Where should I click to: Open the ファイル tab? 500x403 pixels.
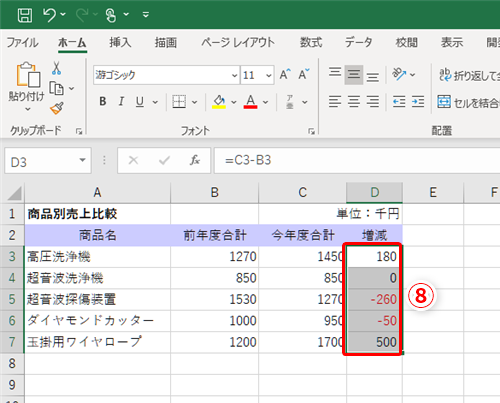coord(22,43)
